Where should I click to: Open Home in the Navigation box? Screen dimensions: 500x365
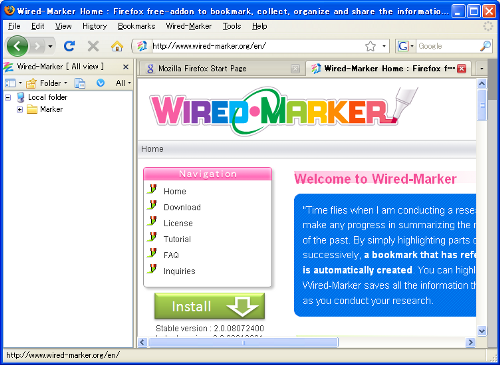(x=175, y=191)
